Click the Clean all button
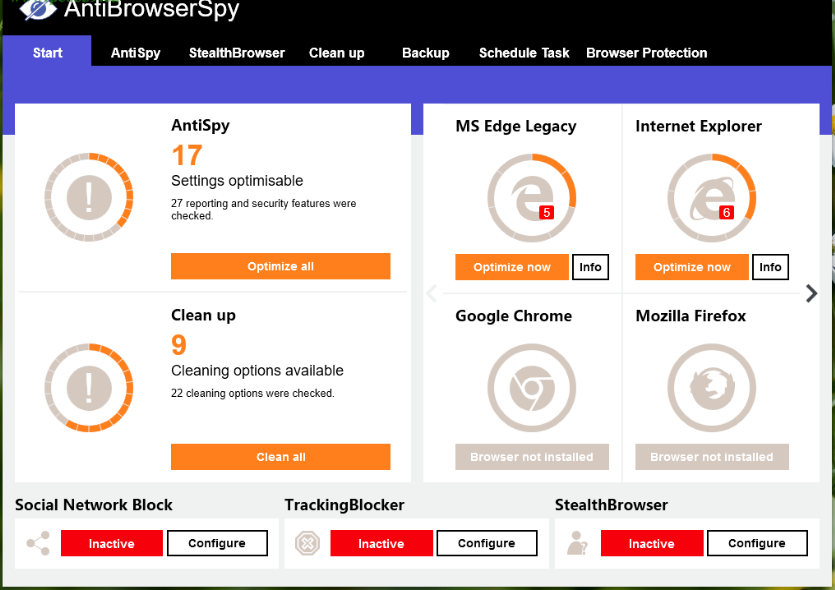The width and height of the screenshot is (835, 590). pos(281,457)
